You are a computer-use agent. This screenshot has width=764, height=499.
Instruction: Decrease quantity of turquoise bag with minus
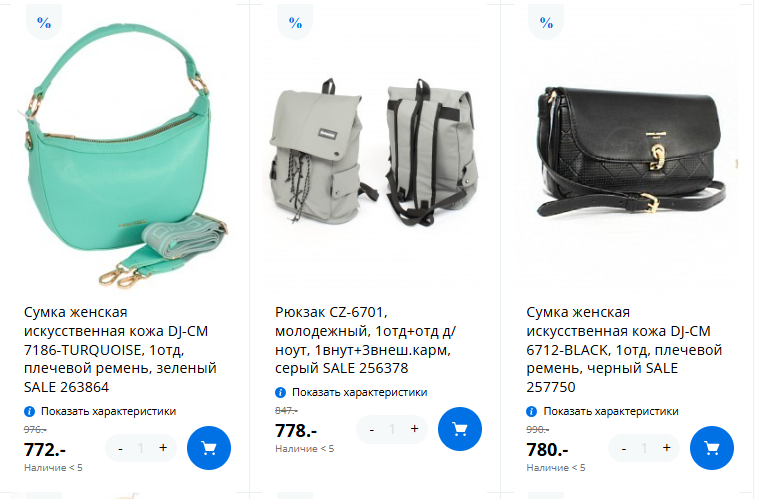click(120, 448)
